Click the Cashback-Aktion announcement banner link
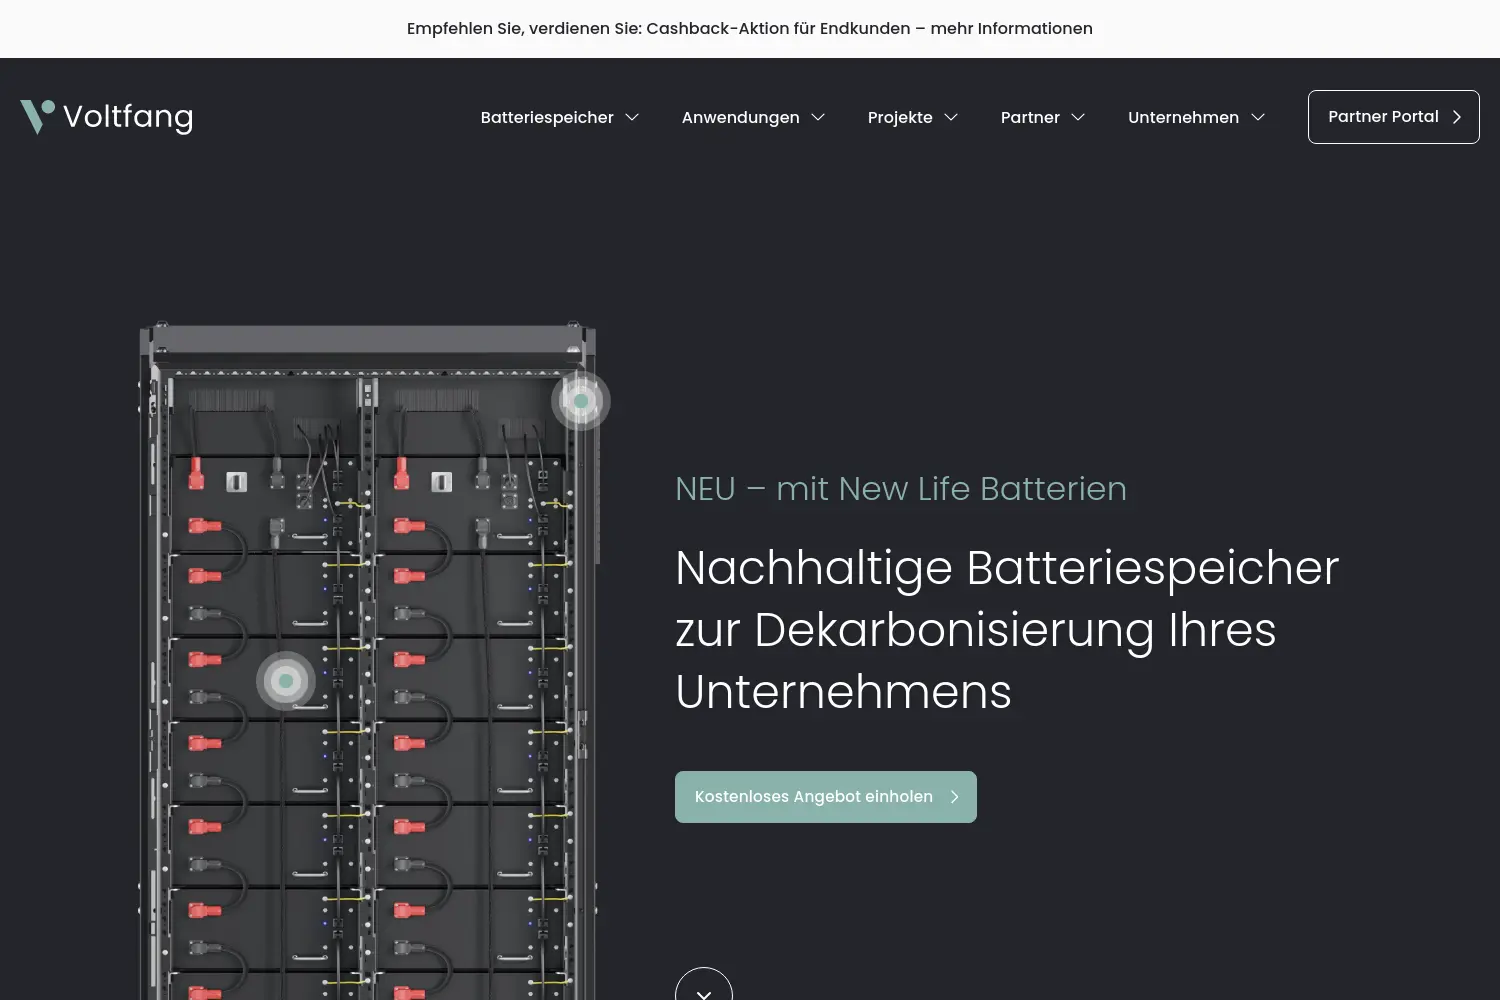Viewport: 1500px width, 1000px height. coord(750,28)
